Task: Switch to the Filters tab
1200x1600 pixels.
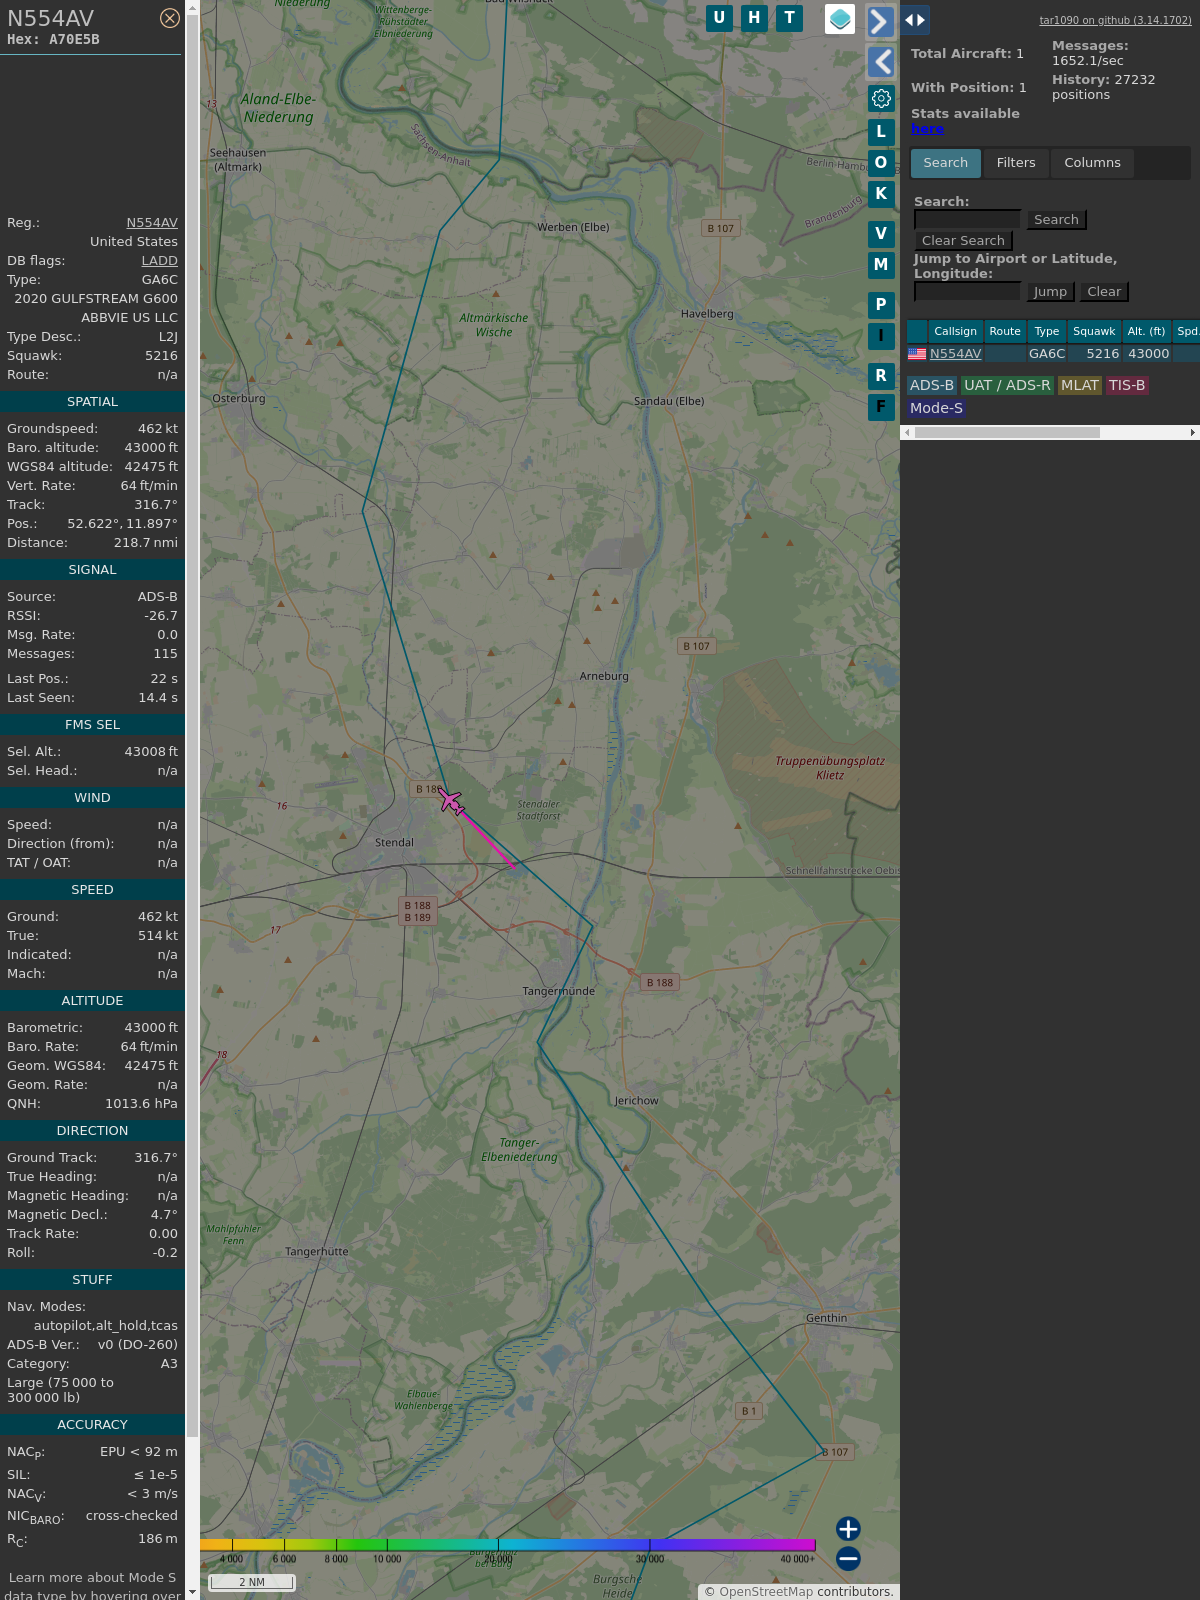Action: [1016, 163]
